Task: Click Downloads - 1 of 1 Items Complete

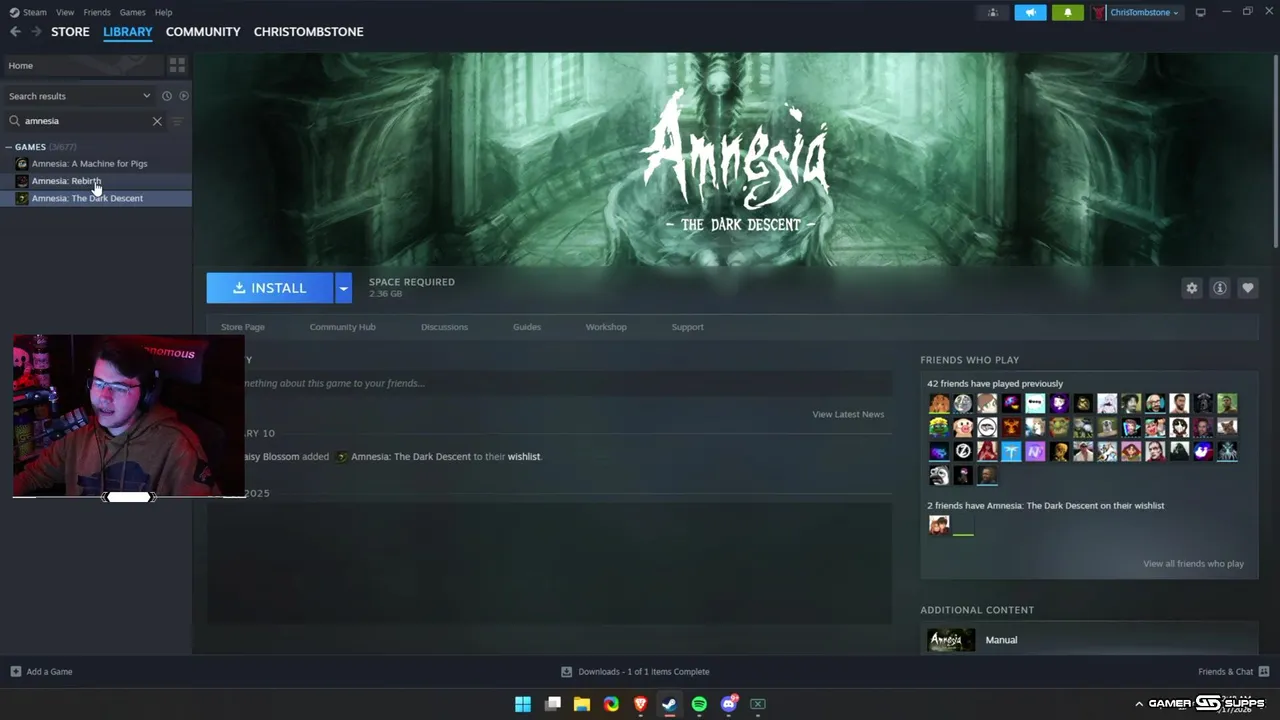Action: [x=644, y=671]
